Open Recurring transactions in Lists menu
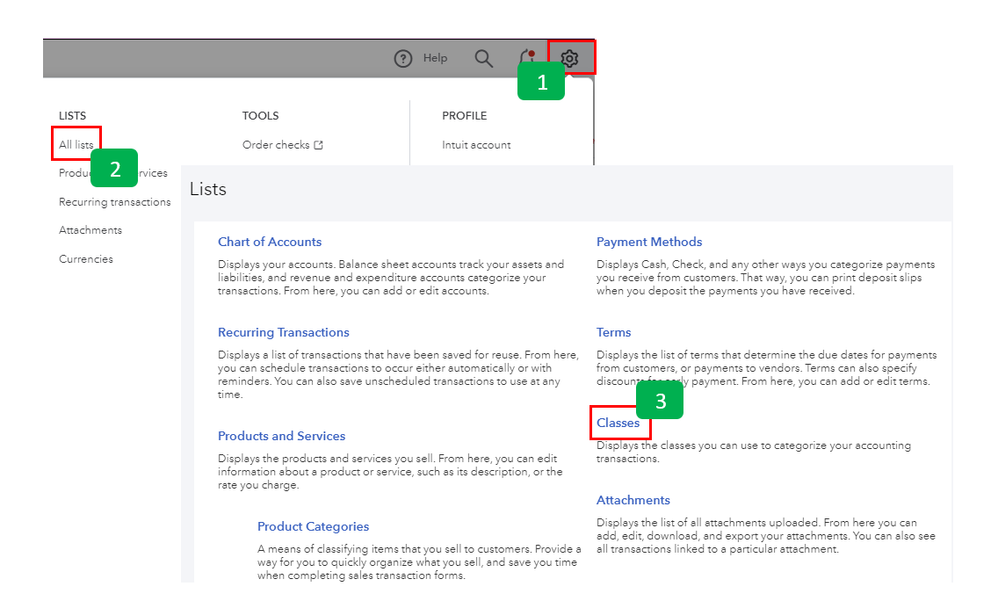 pyautogui.click(x=114, y=202)
